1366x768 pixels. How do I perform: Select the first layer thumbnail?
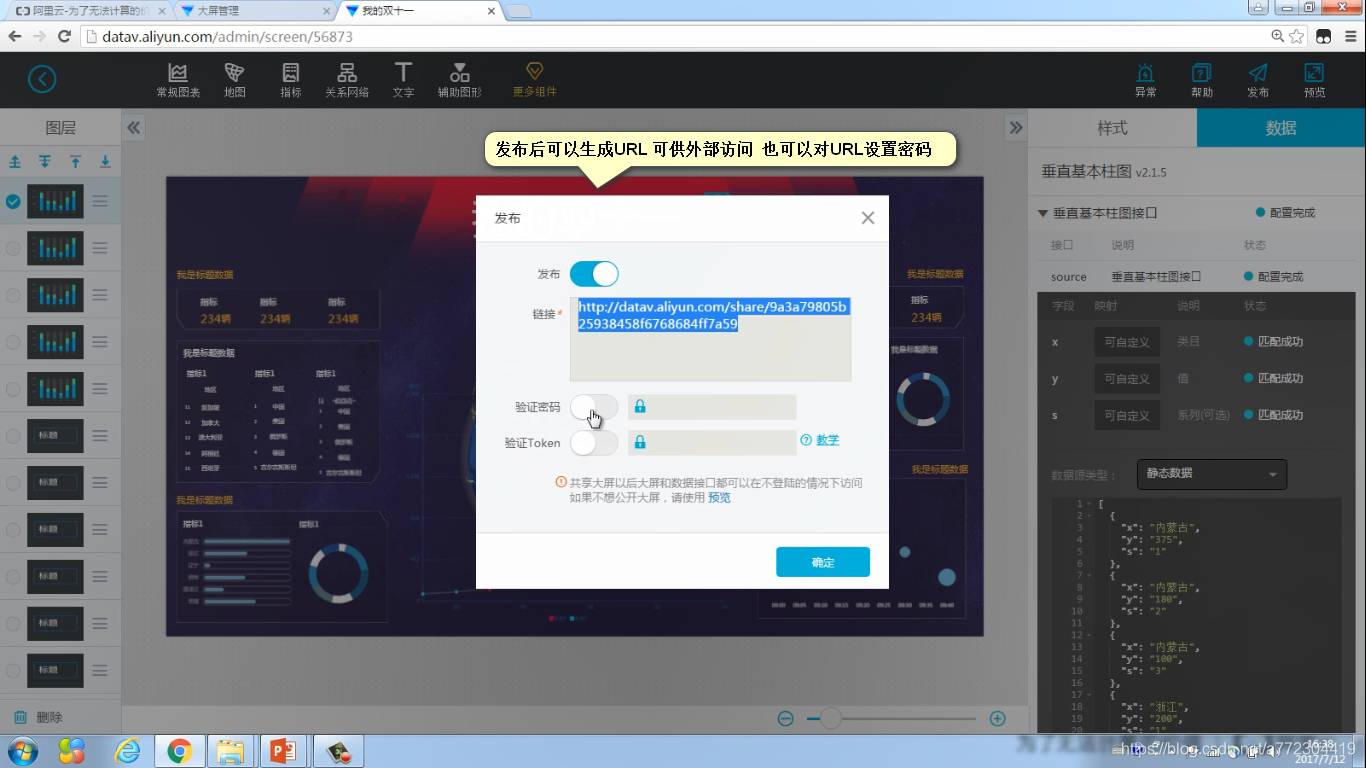(x=55, y=201)
